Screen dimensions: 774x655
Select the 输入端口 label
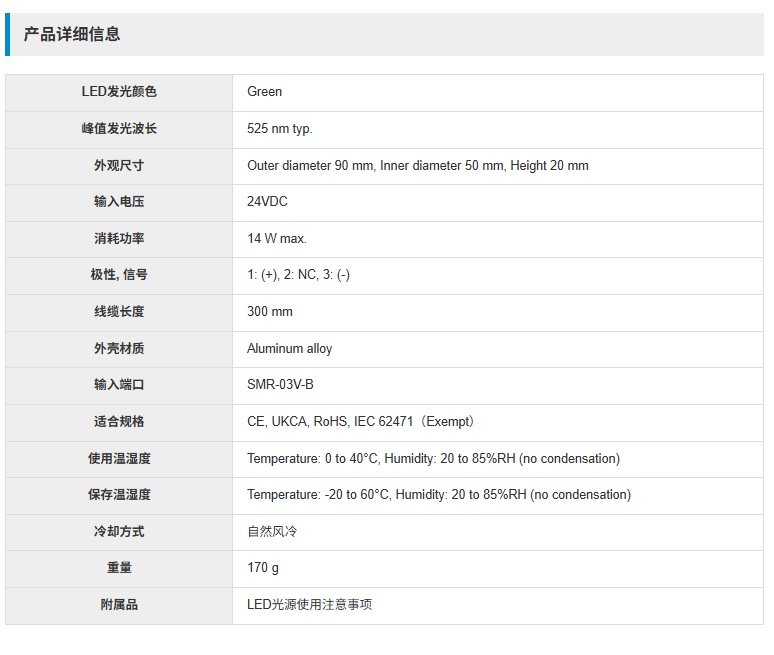[119, 385]
